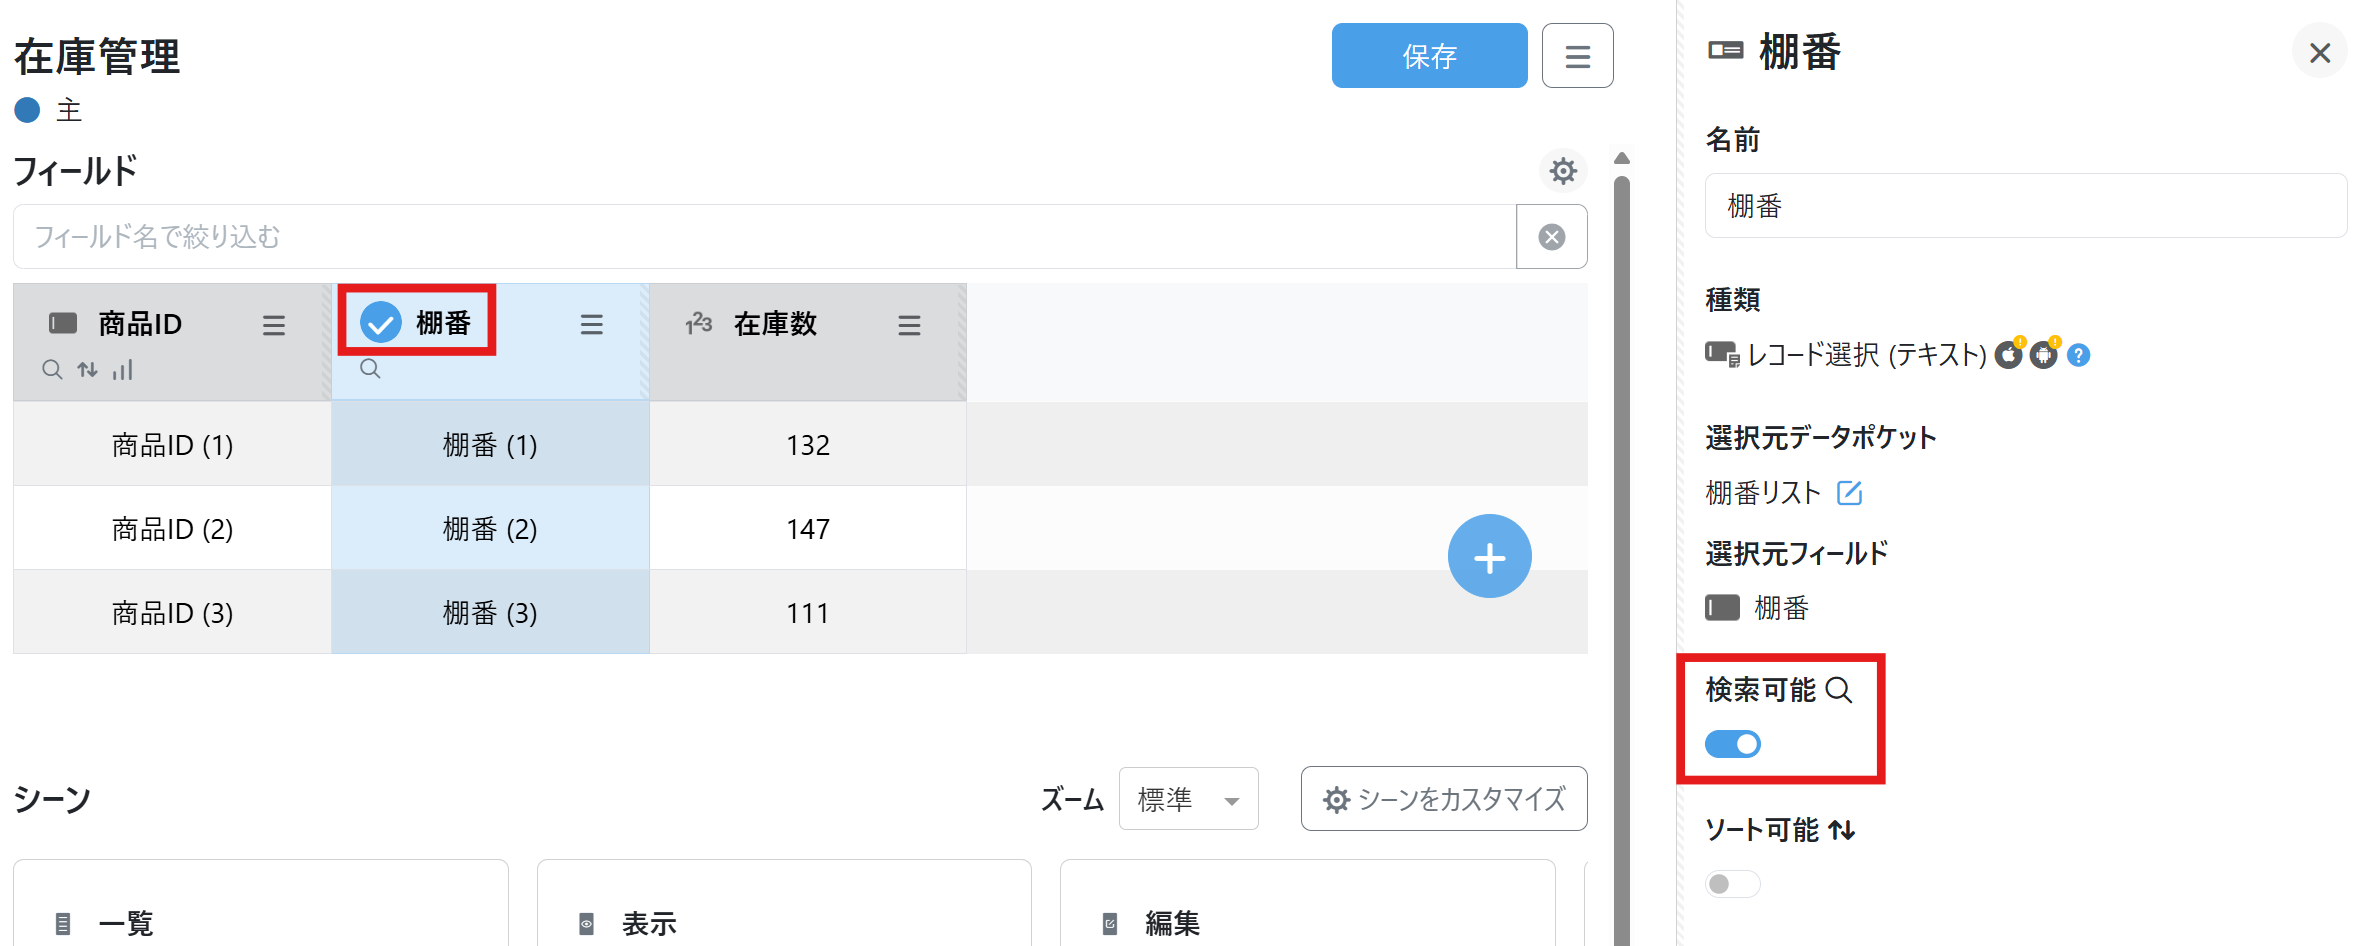Open the 在庫数 column menu
This screenshot has width=2368, height=946.
908,325
